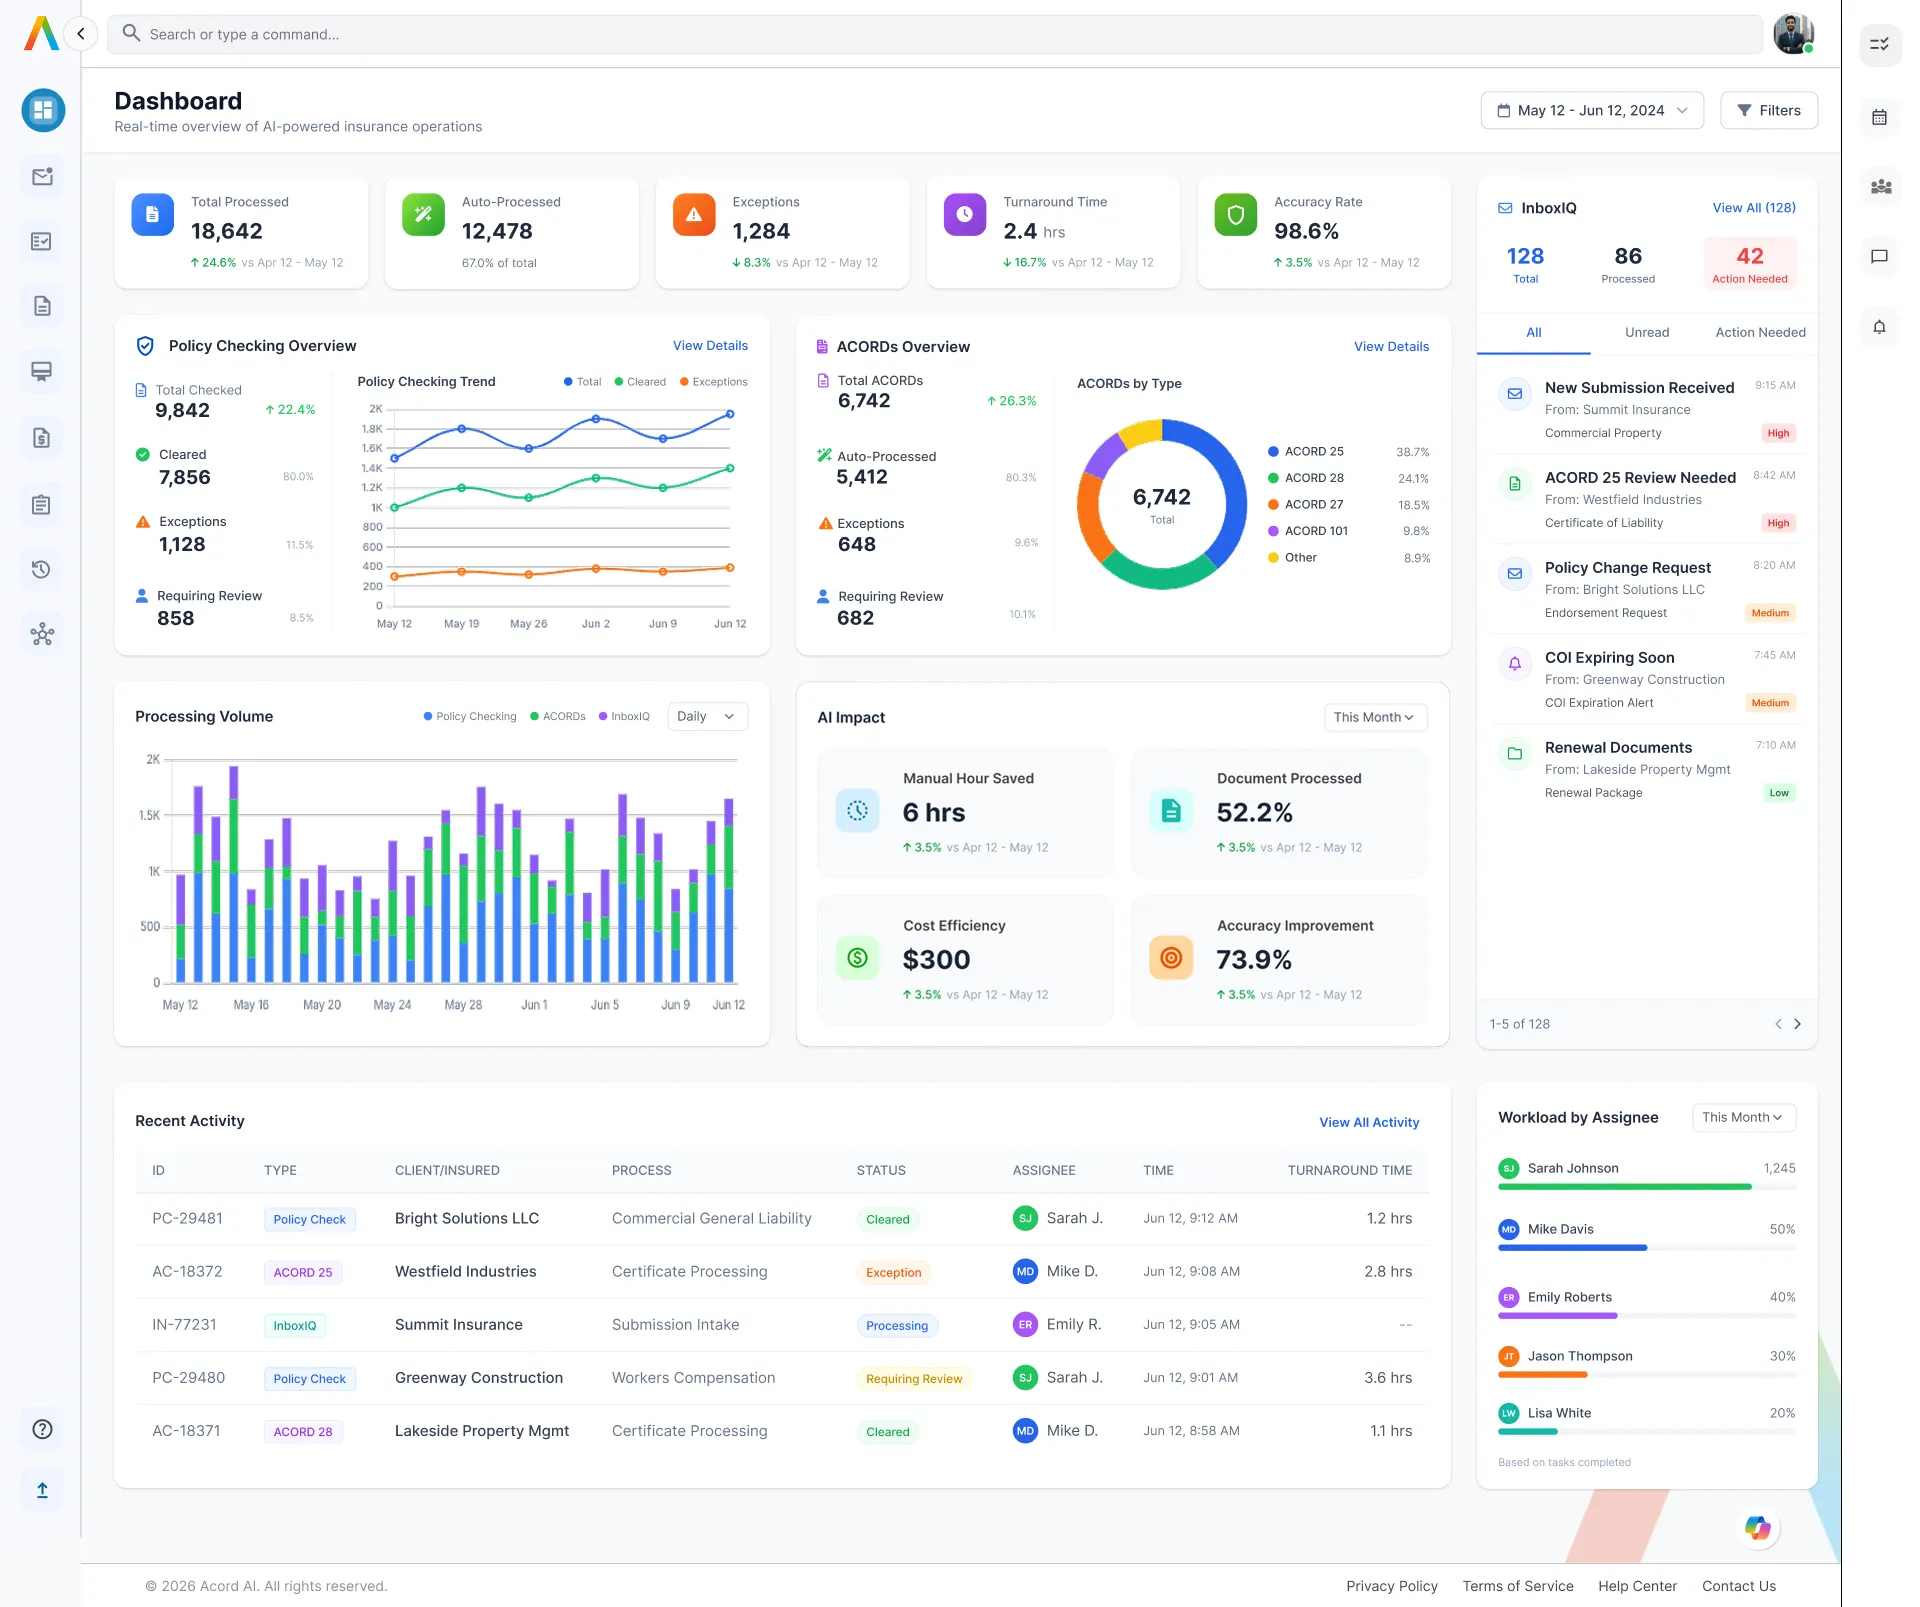Open the team members icon in right rail
The width and height of the screenshot is (1920, 1607).
[x=1880, y=186]
